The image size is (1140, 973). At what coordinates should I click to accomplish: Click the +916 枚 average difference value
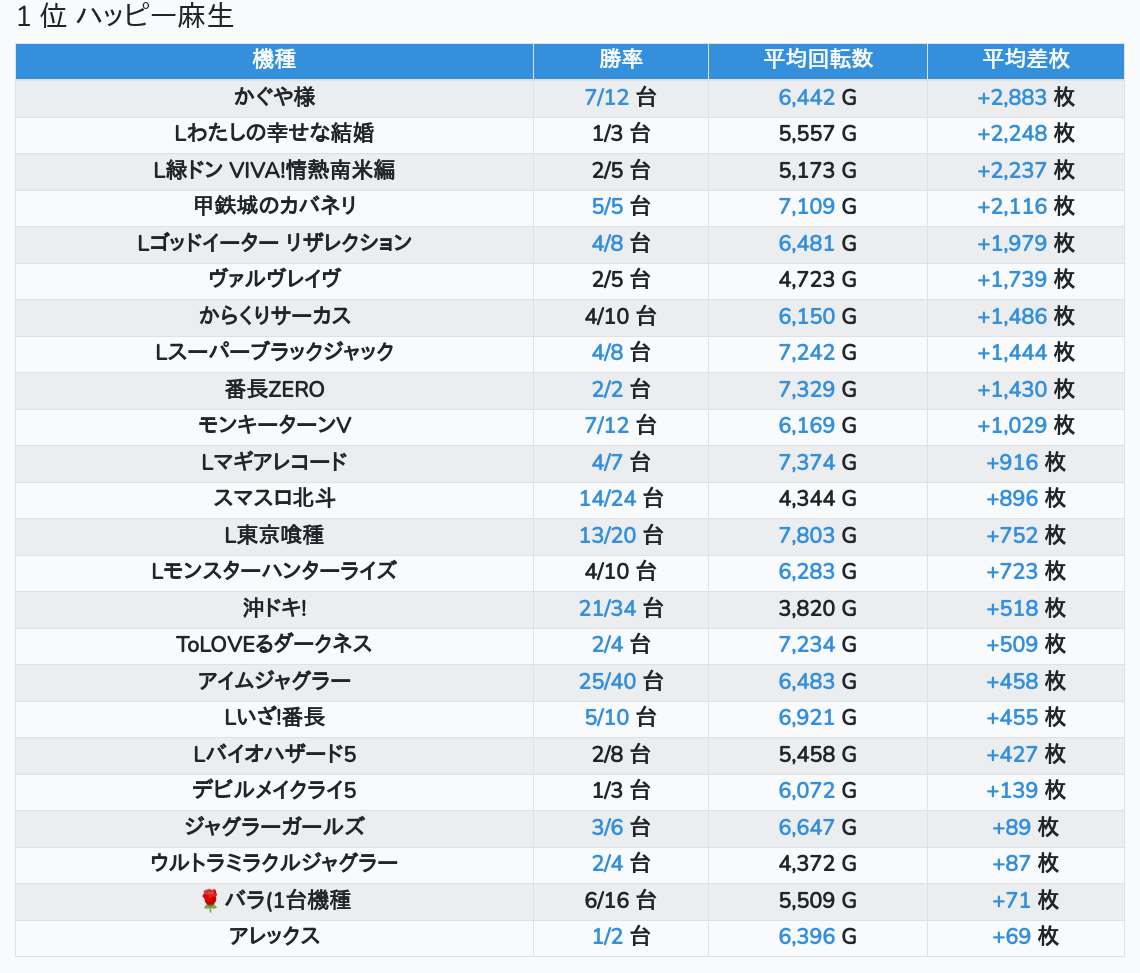point(1026,462)
